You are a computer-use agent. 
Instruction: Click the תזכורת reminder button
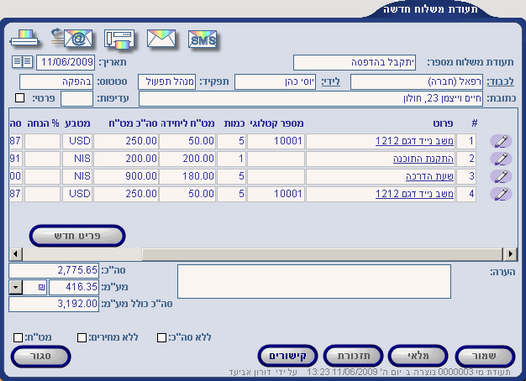tap(353, 356)
